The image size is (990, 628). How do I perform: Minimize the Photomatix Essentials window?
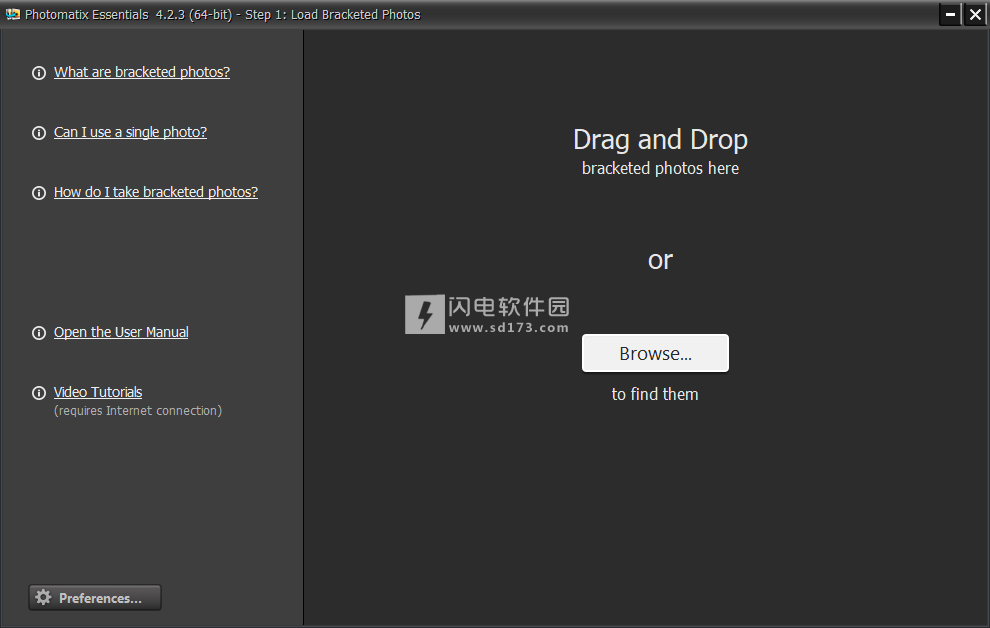950,15
